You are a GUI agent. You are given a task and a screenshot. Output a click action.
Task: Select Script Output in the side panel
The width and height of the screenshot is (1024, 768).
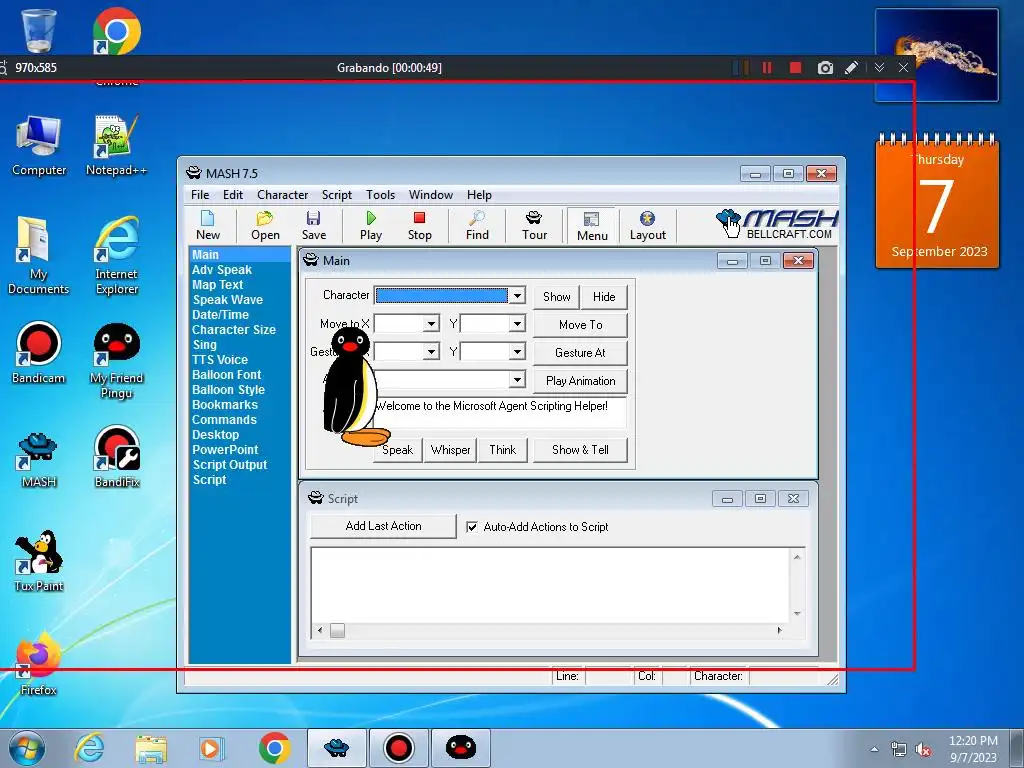[230, 465]
